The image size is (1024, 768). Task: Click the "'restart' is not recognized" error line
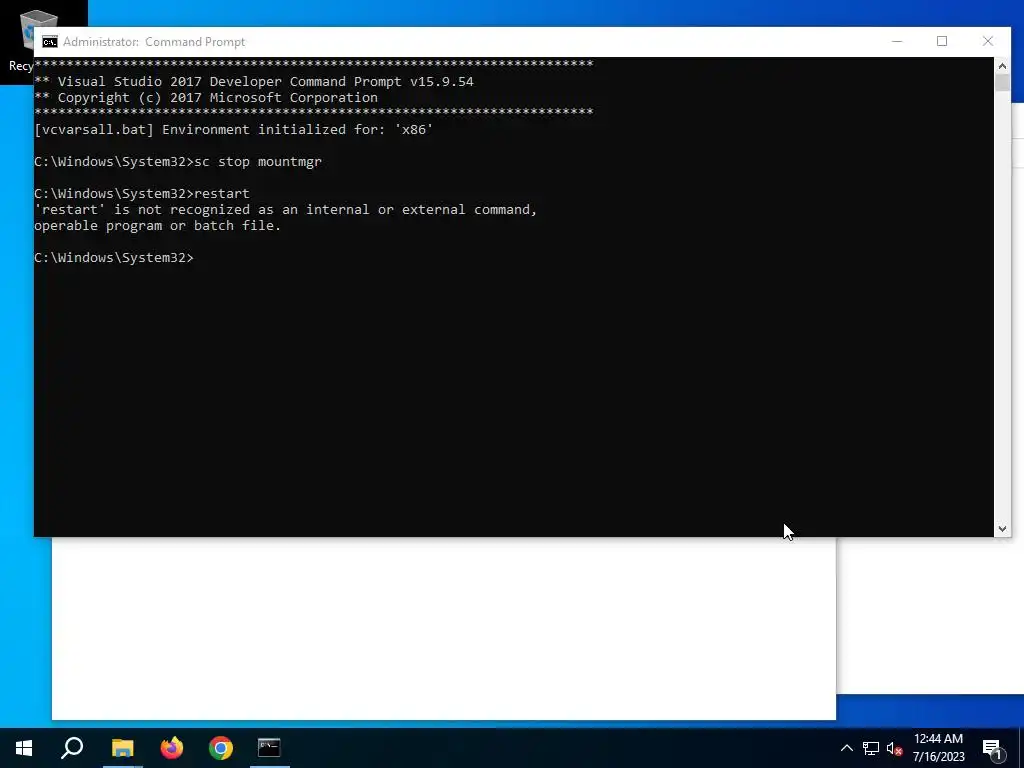[x=285, y=210]
